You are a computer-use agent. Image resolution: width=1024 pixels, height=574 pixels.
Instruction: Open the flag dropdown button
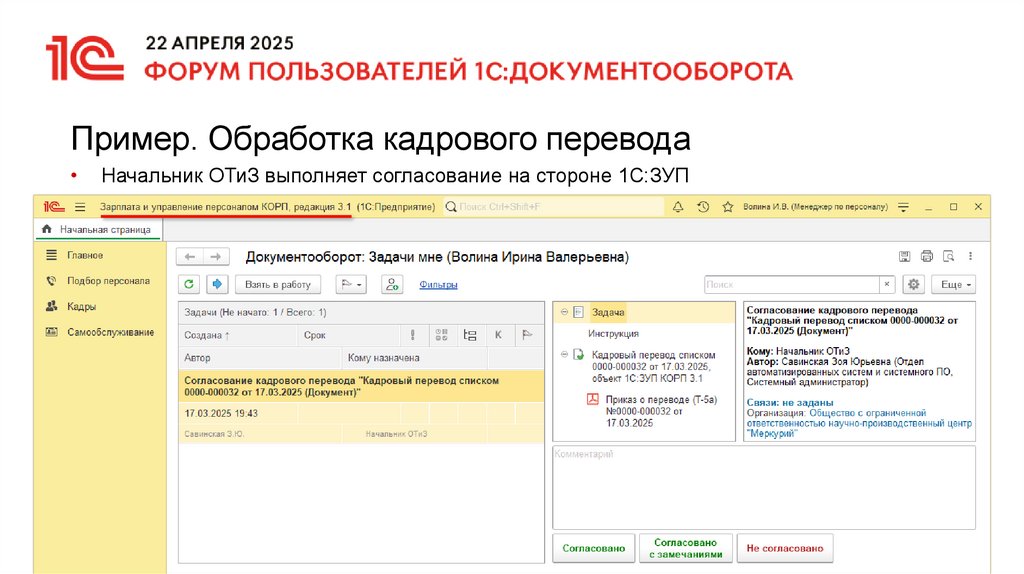coord(351,284)
